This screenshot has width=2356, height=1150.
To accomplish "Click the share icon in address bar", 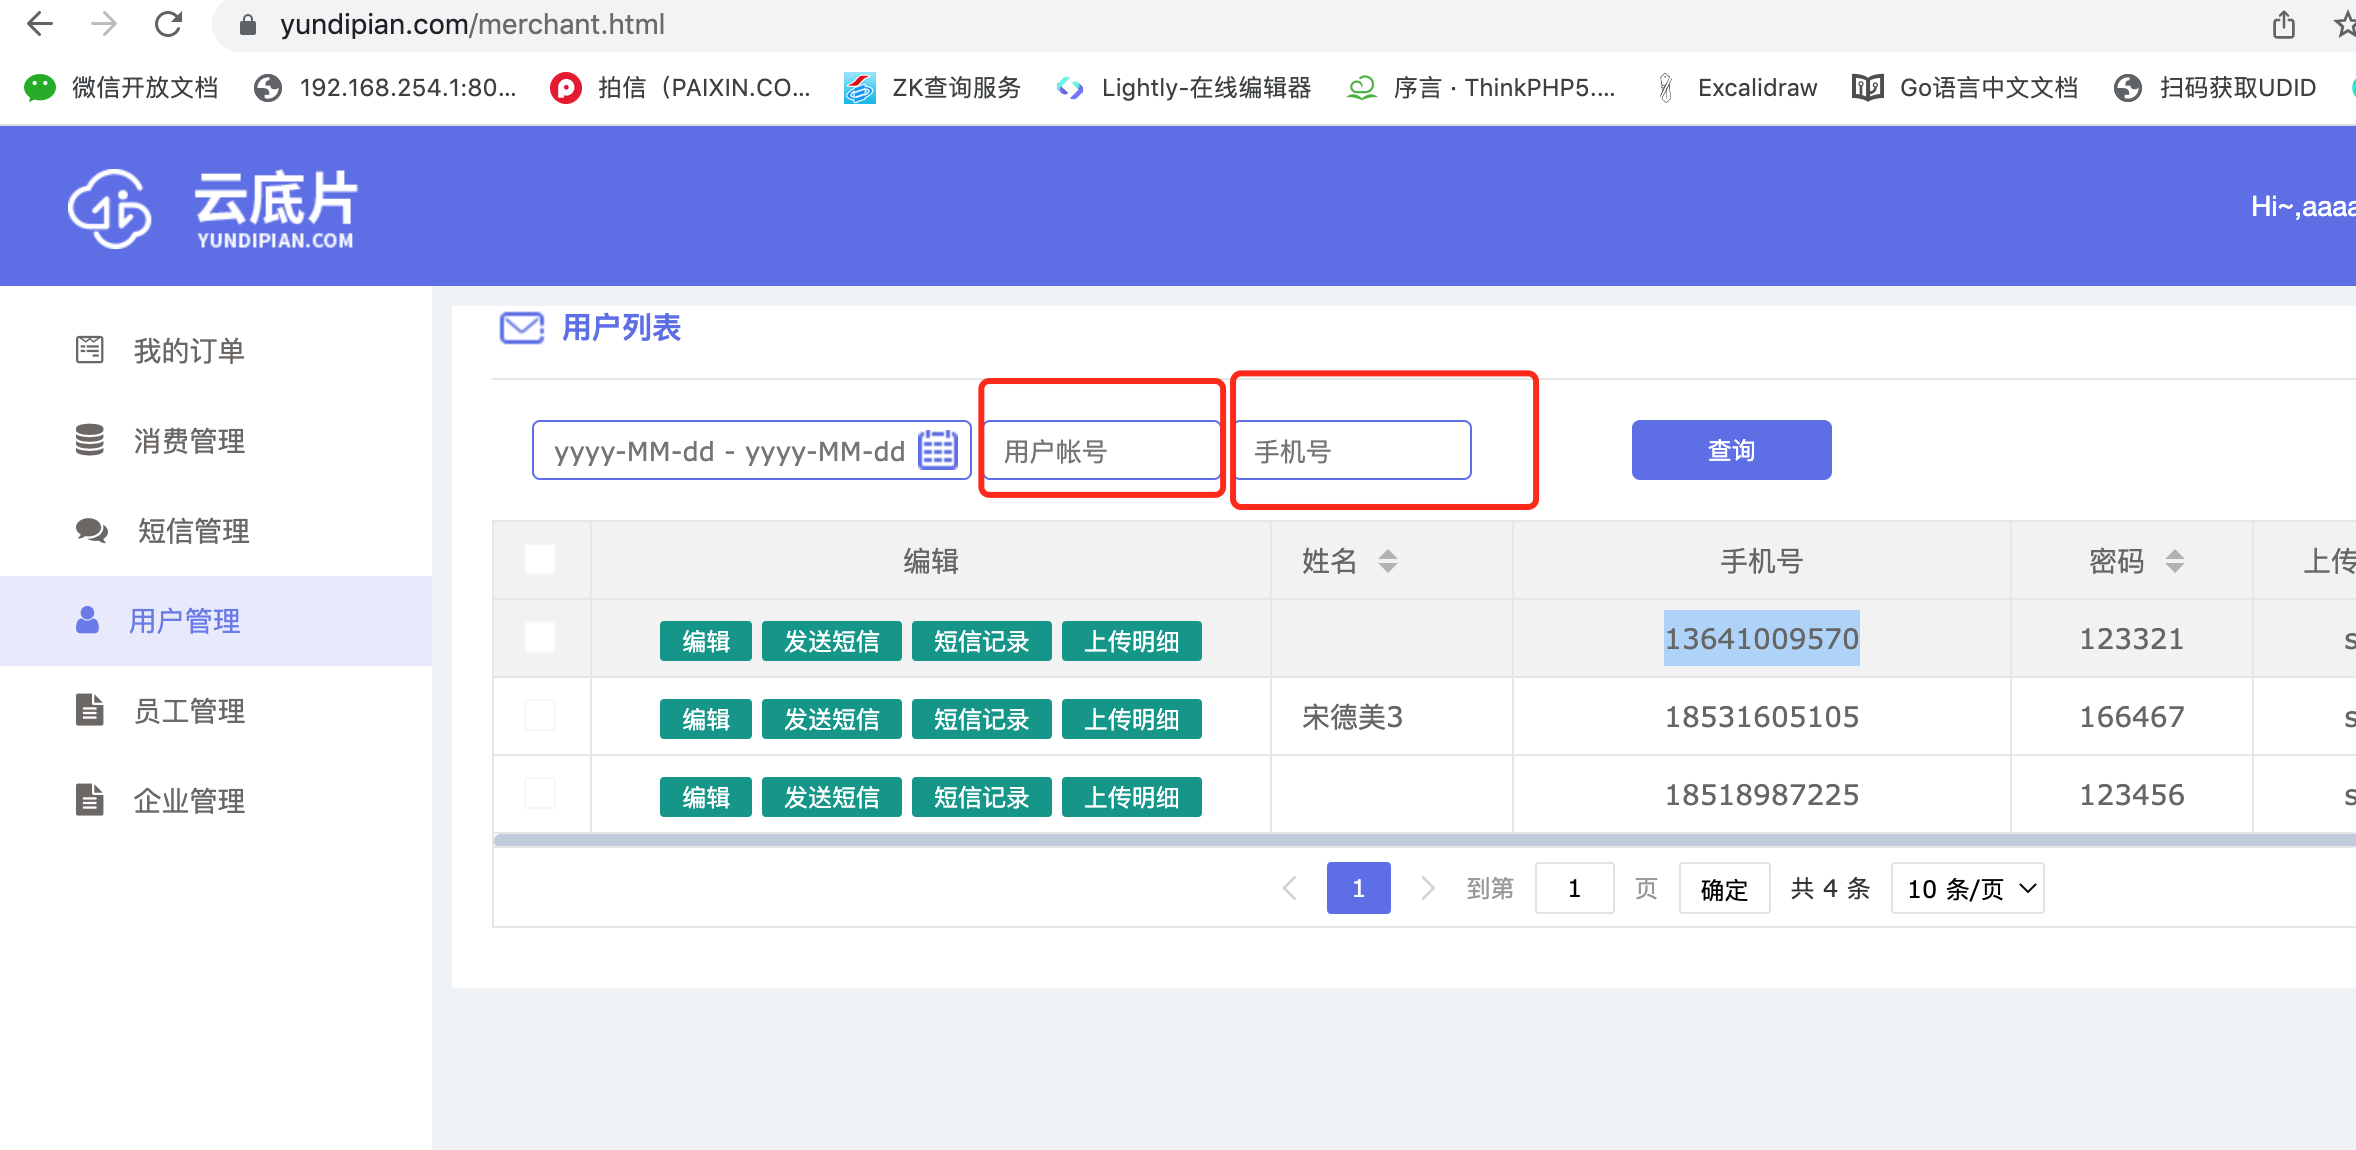I will point(2283,24).
